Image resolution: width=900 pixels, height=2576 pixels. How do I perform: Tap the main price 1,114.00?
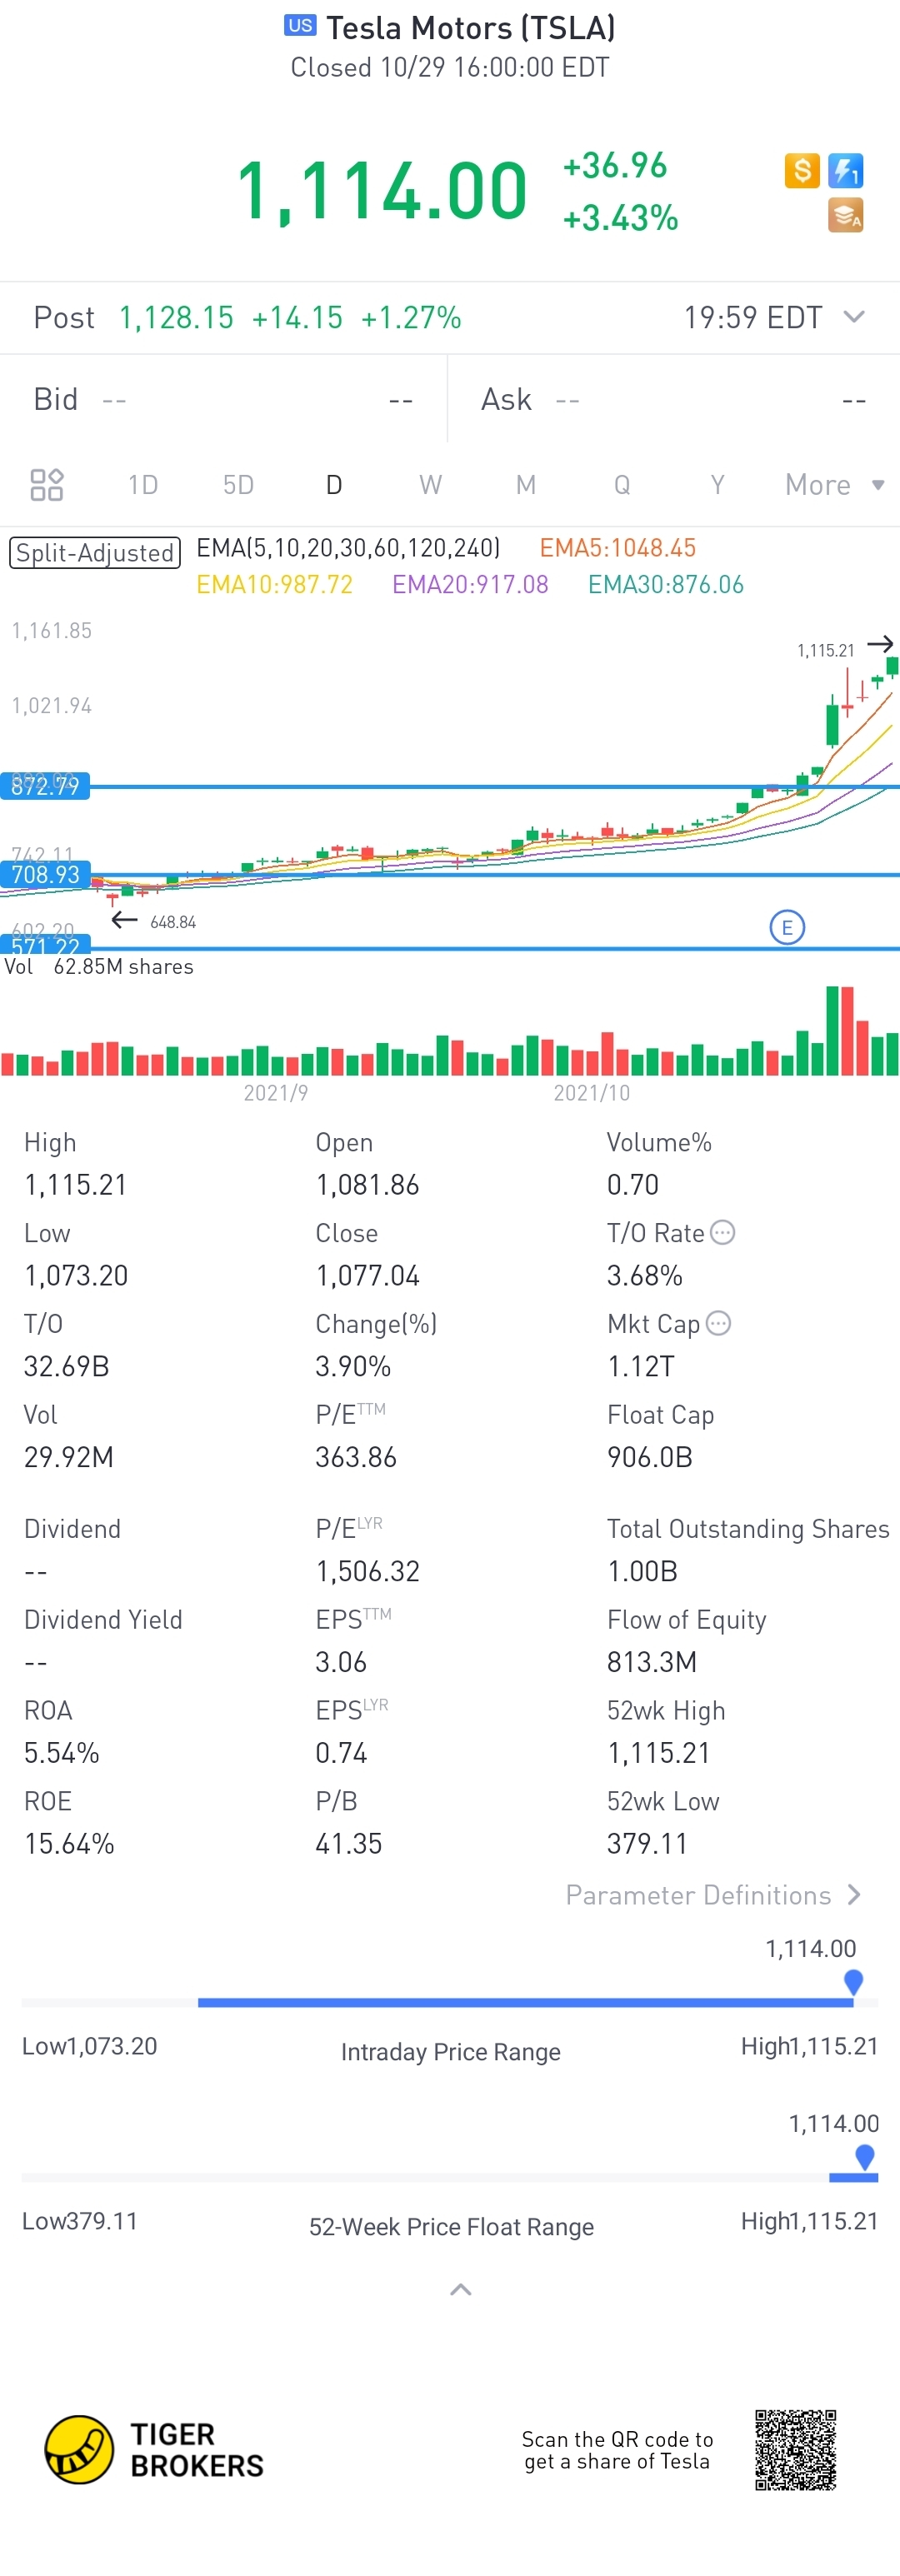pos(382,191)
